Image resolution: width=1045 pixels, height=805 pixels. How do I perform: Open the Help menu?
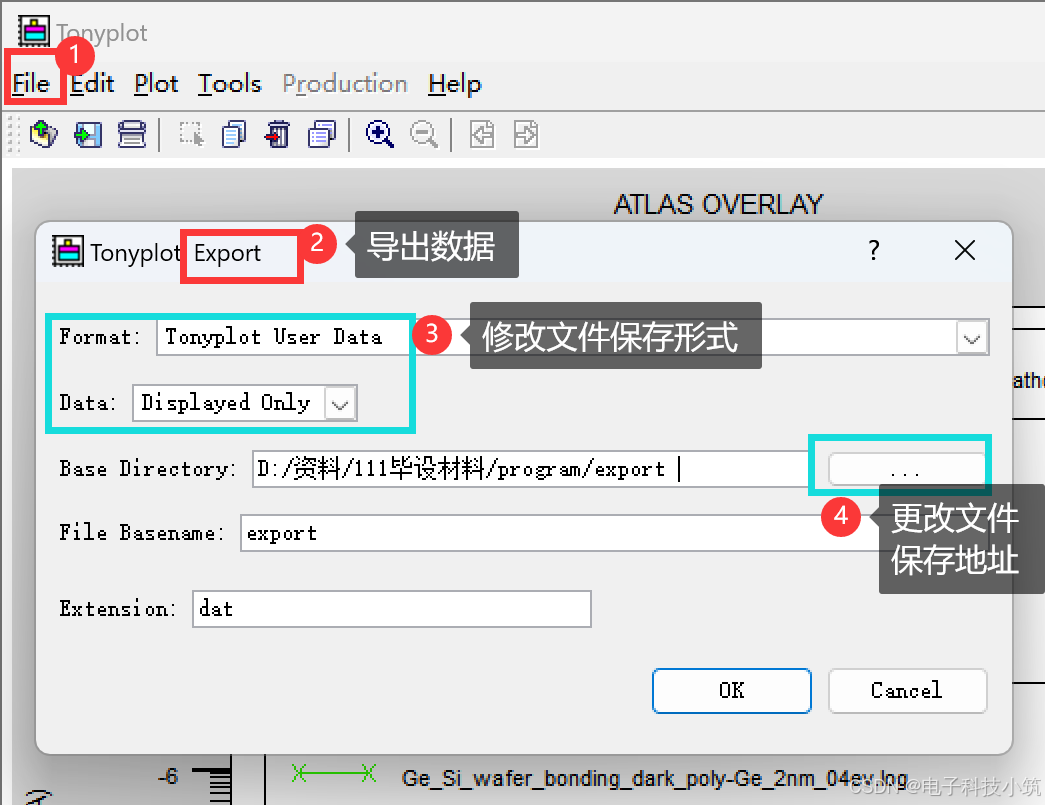coord(455,84)
